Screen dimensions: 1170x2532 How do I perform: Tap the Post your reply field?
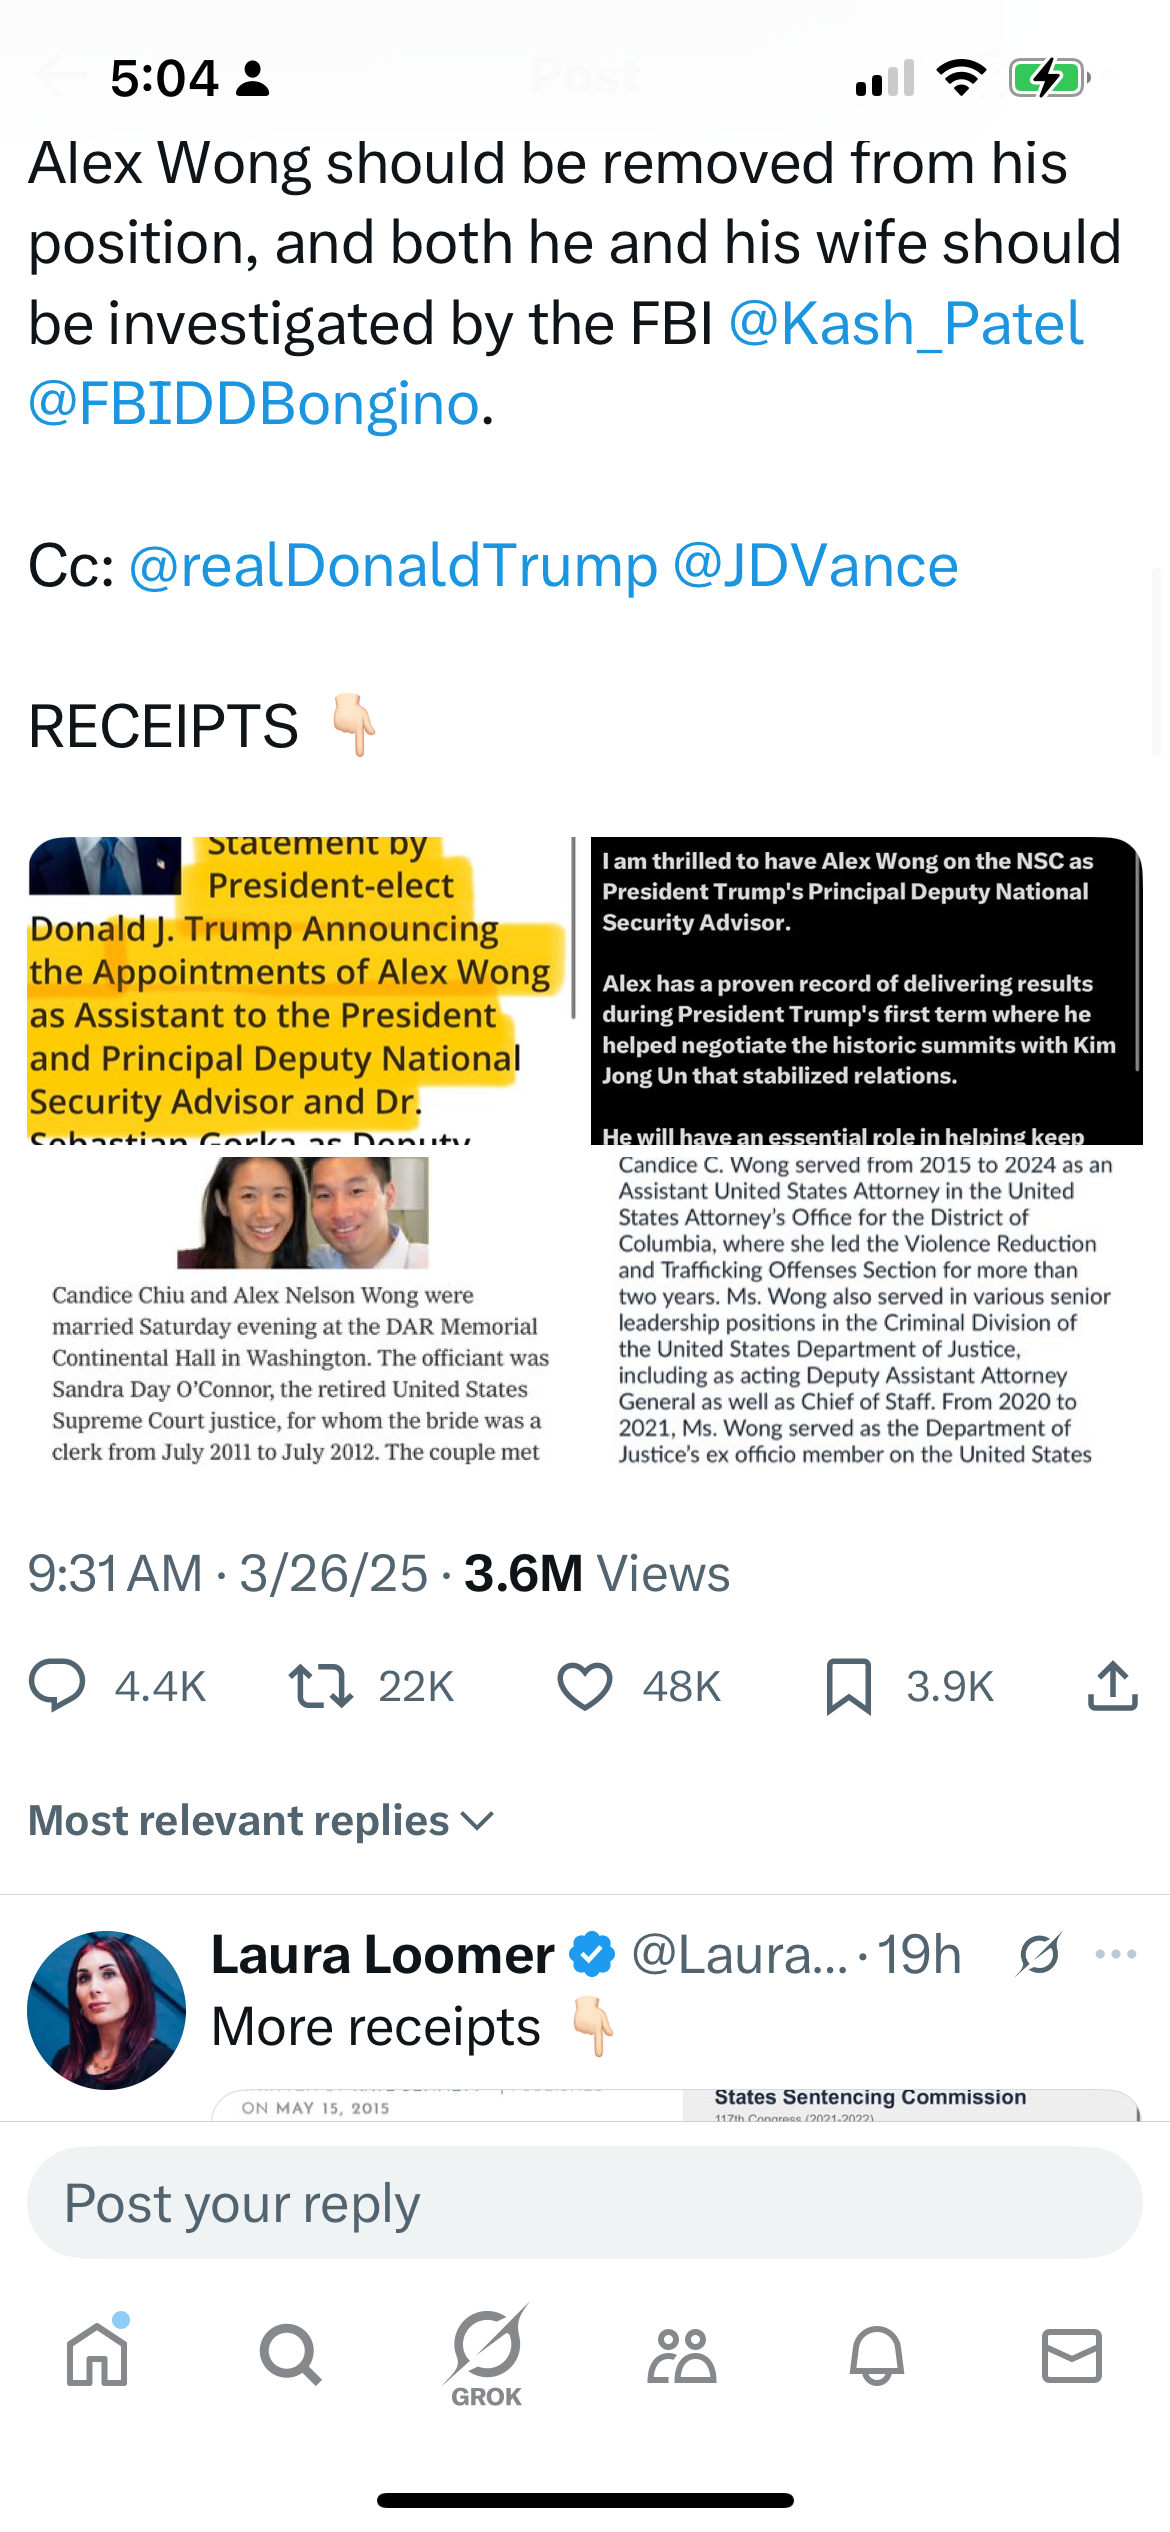tap(585, 2203)
